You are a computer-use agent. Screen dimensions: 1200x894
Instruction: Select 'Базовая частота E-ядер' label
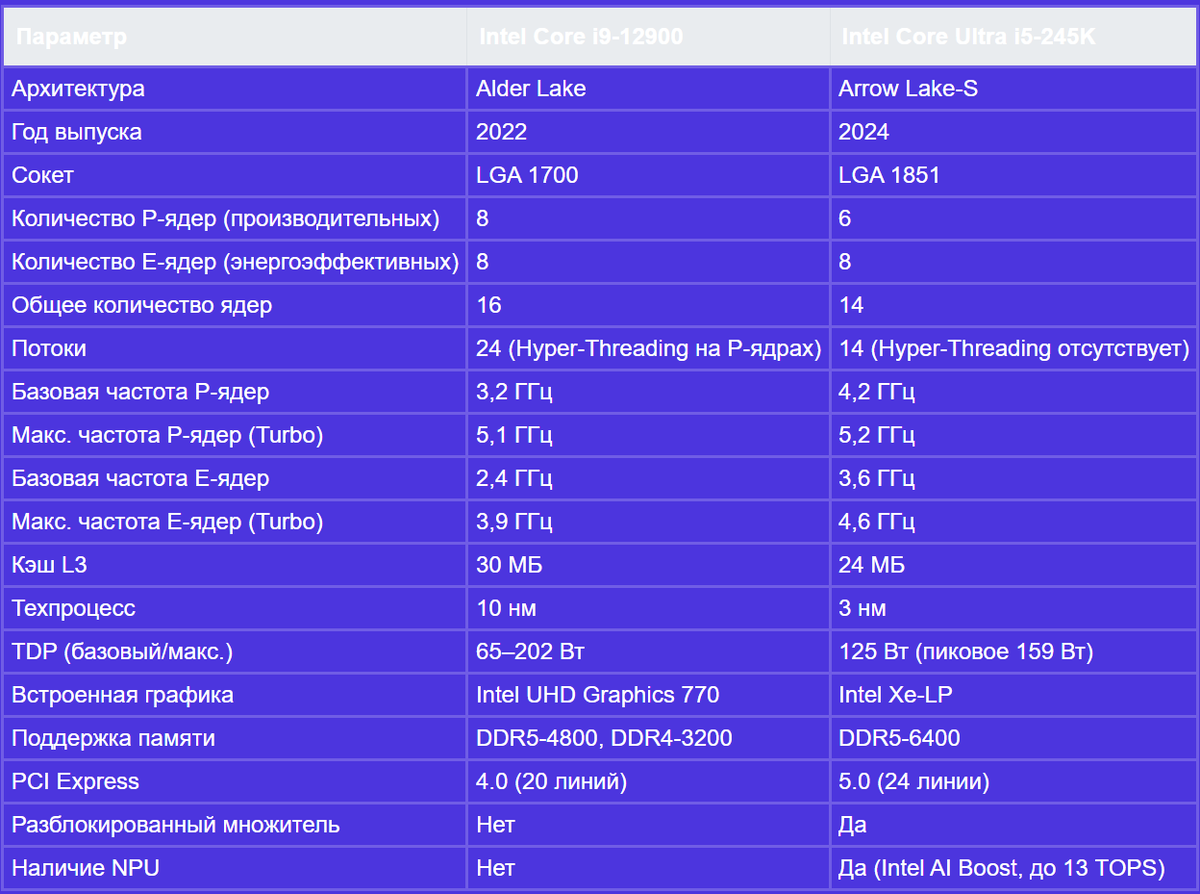point(141,479)
